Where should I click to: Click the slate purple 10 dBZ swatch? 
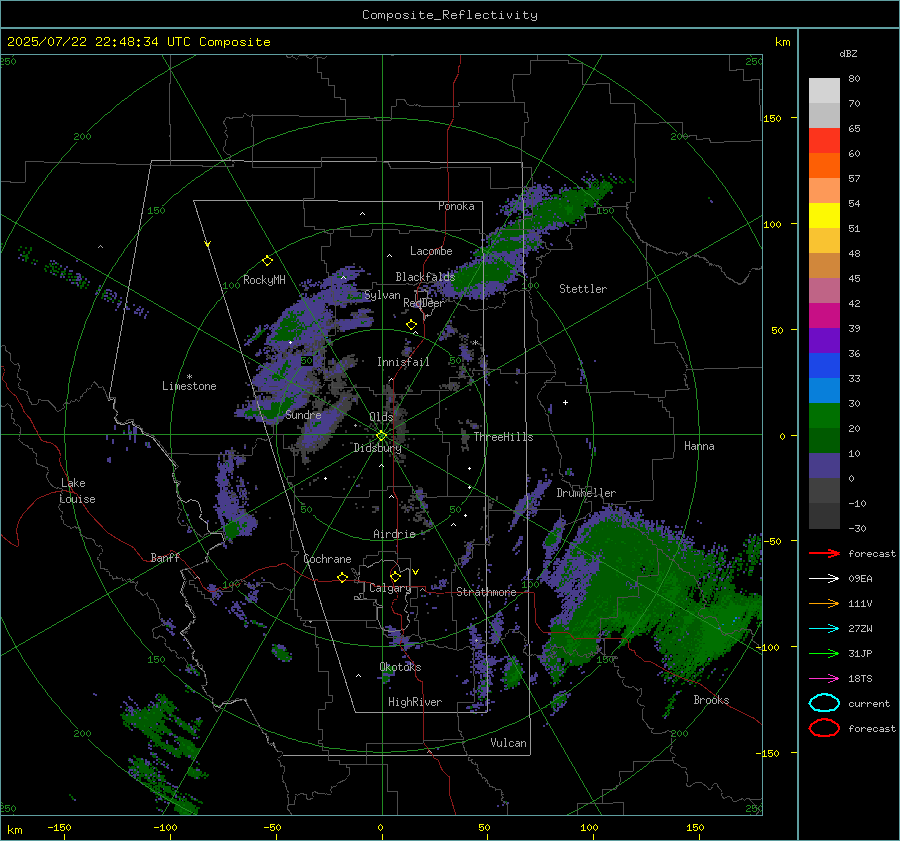pos(824,466)
